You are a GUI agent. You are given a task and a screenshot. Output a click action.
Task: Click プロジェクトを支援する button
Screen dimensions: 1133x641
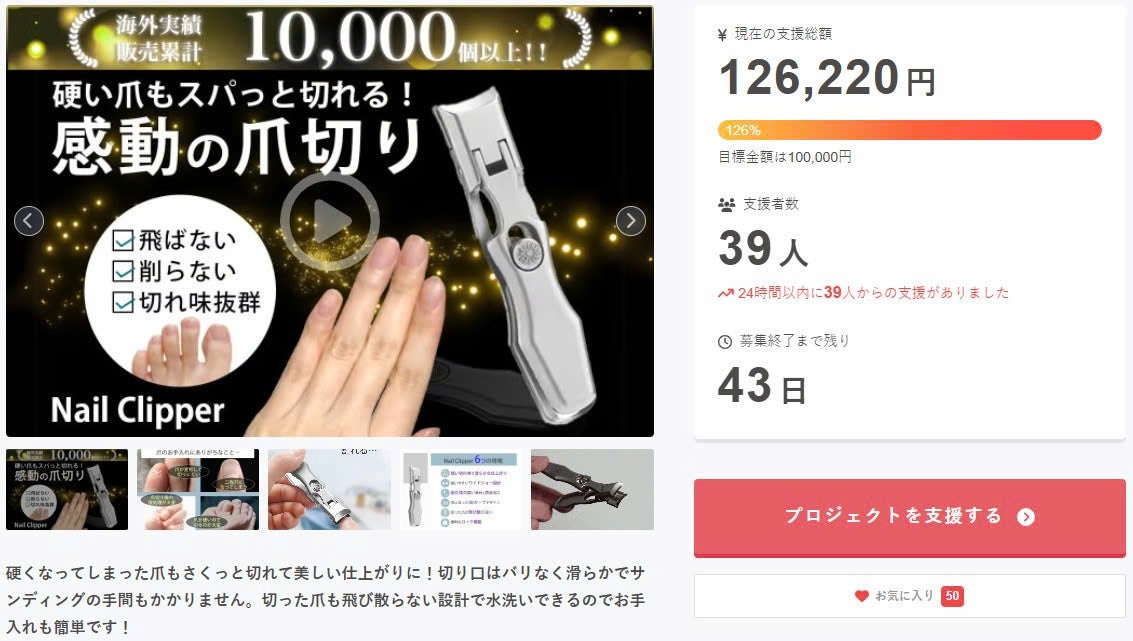tap(910, 517)
